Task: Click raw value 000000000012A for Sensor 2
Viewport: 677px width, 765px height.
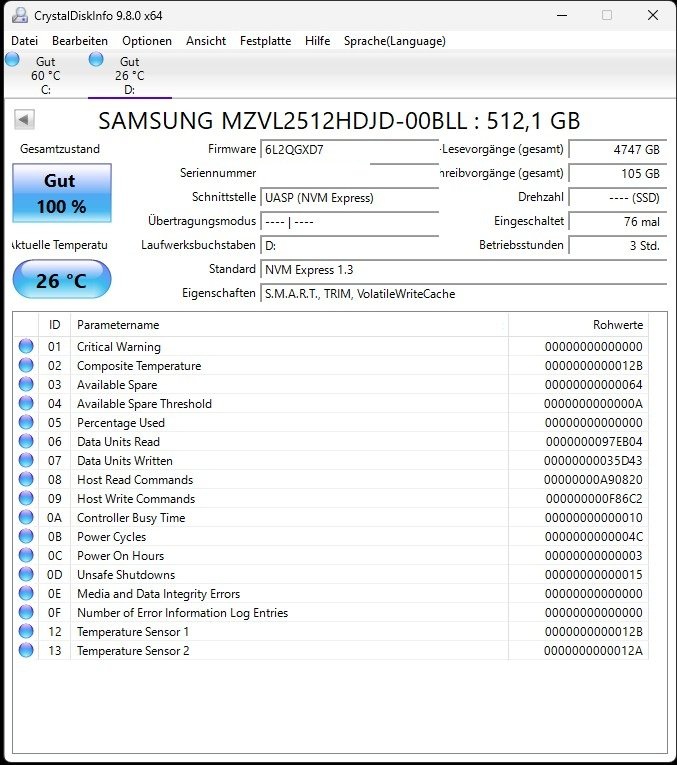Action: tap(593, 651)
